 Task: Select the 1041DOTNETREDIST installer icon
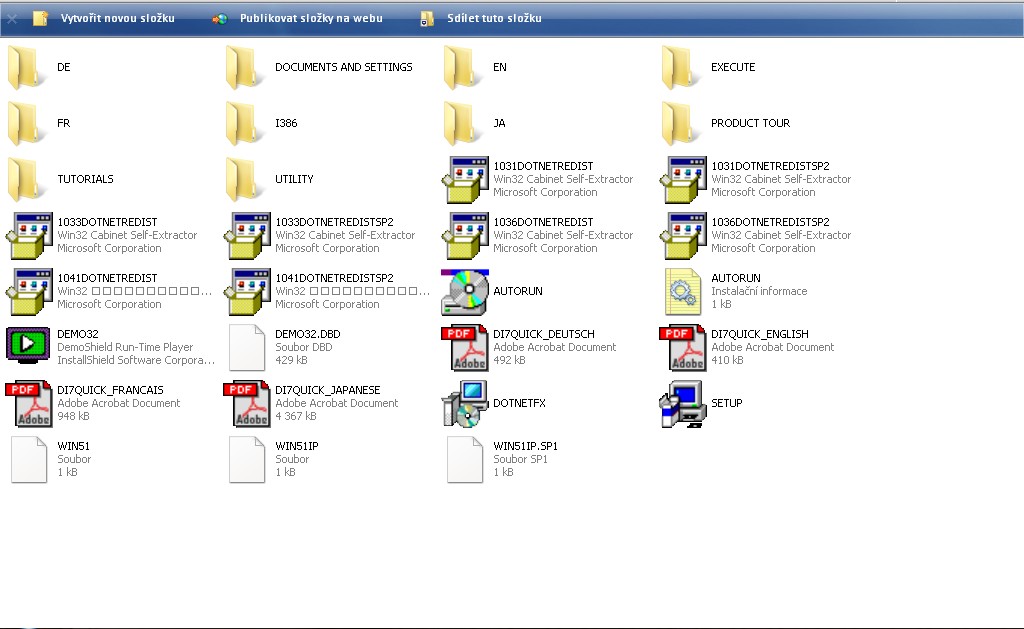(29, 292)
